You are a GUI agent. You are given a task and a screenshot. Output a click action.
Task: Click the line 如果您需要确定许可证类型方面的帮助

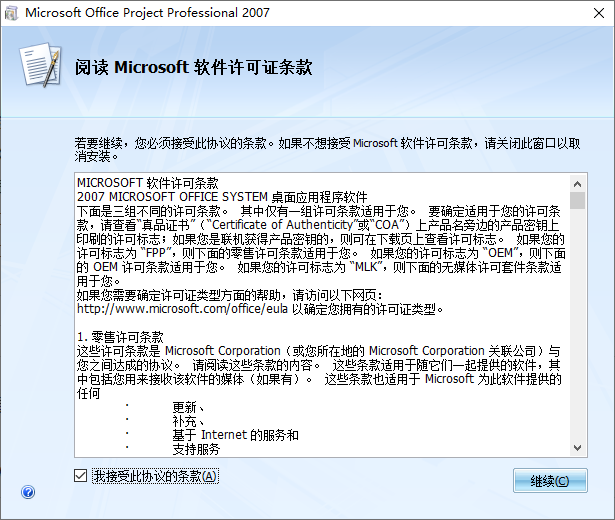pos(229,295)
